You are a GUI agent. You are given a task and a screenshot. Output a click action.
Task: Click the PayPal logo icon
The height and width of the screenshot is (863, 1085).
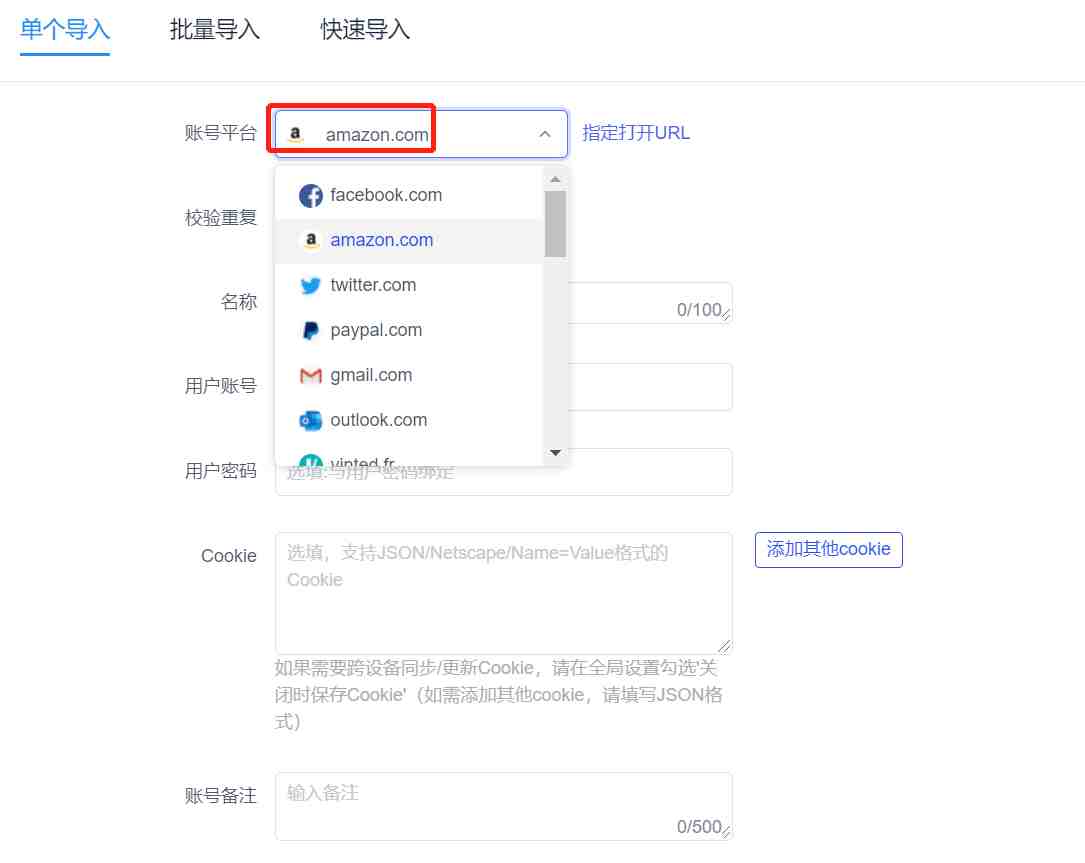tap(311, 331)
